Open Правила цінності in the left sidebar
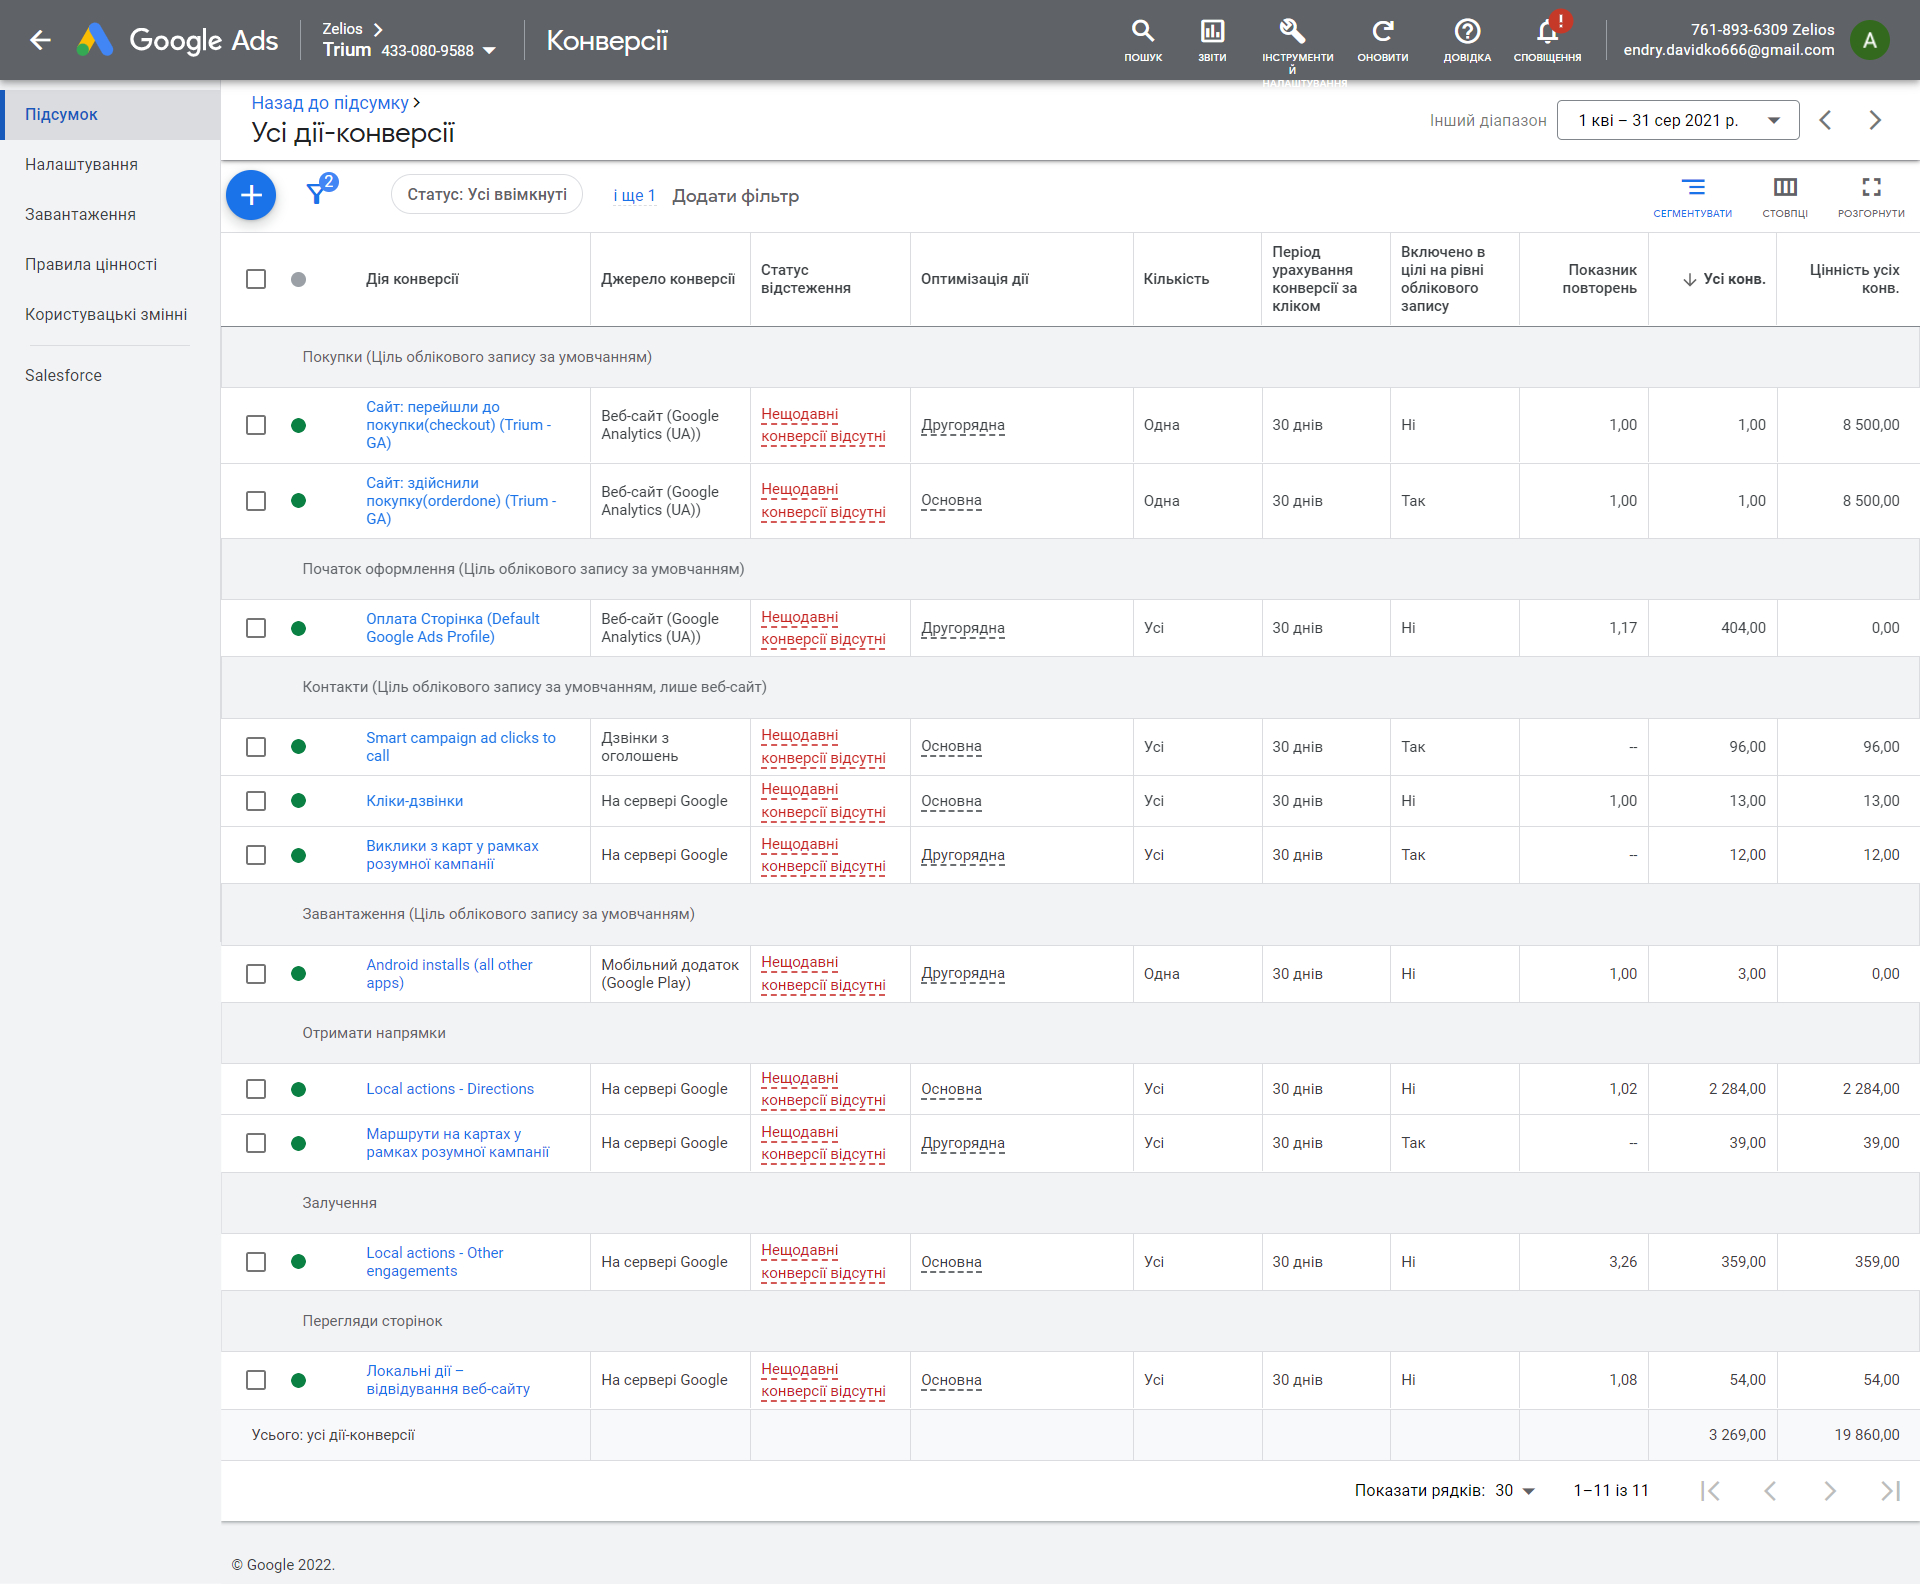Viewport: 1920px width, 1584px height. pyautogui.click(x=110, y=264)
